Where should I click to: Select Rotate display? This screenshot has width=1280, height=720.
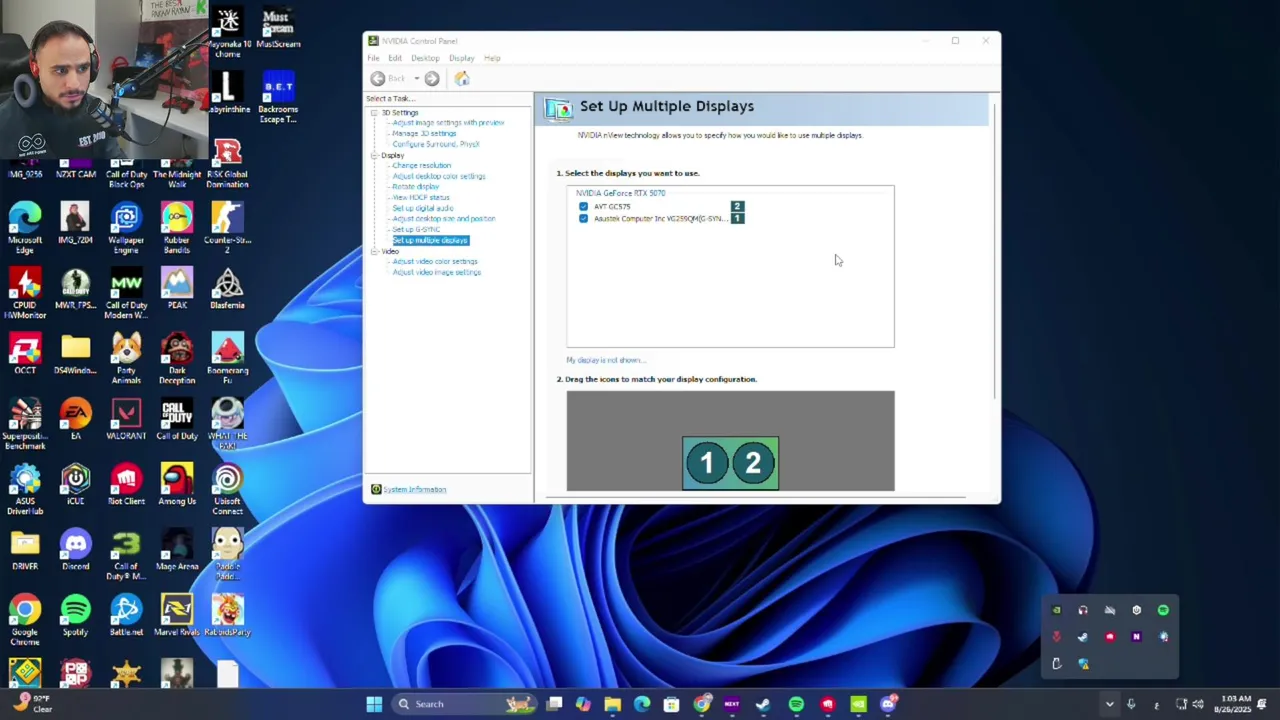415,187
